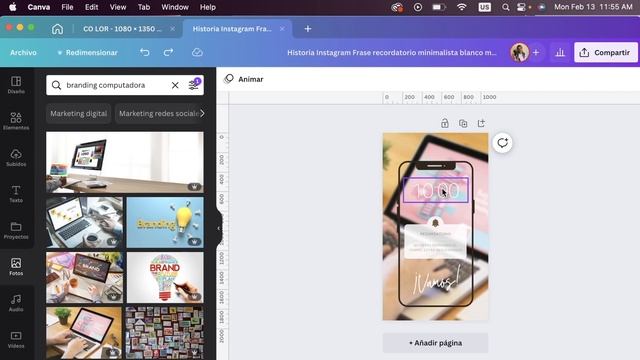Open the Proyectos sidebar panel

16,230
